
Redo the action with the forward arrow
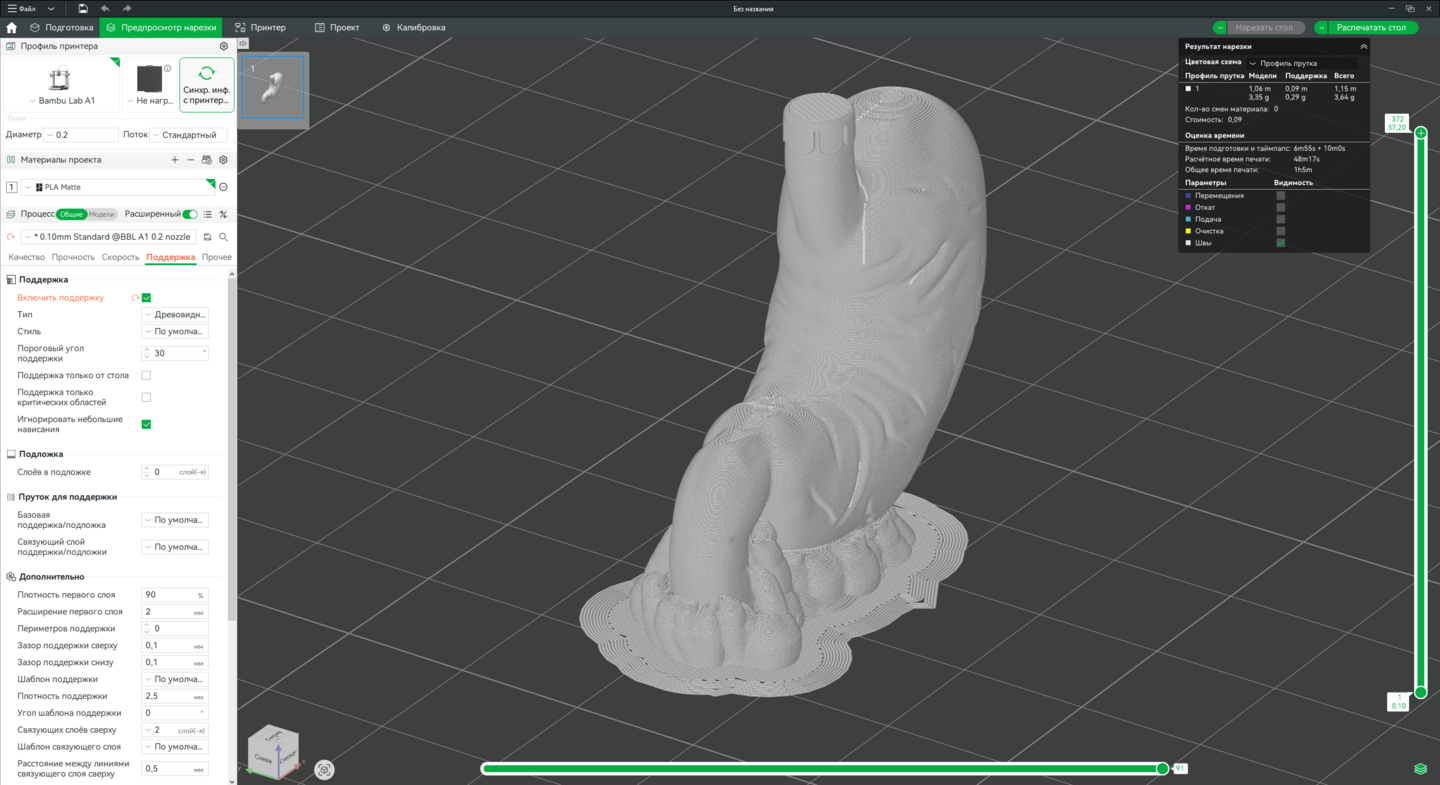[x=127, y=9]
